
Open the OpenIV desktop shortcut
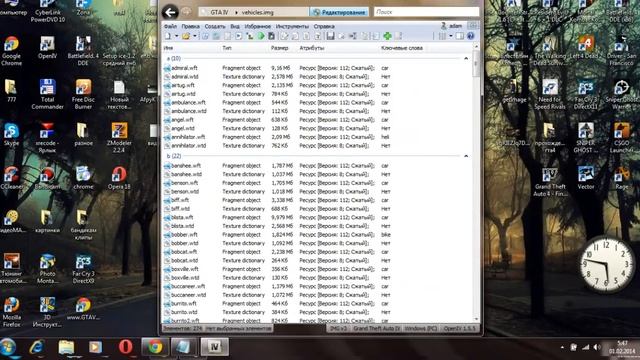click(47, 47)
